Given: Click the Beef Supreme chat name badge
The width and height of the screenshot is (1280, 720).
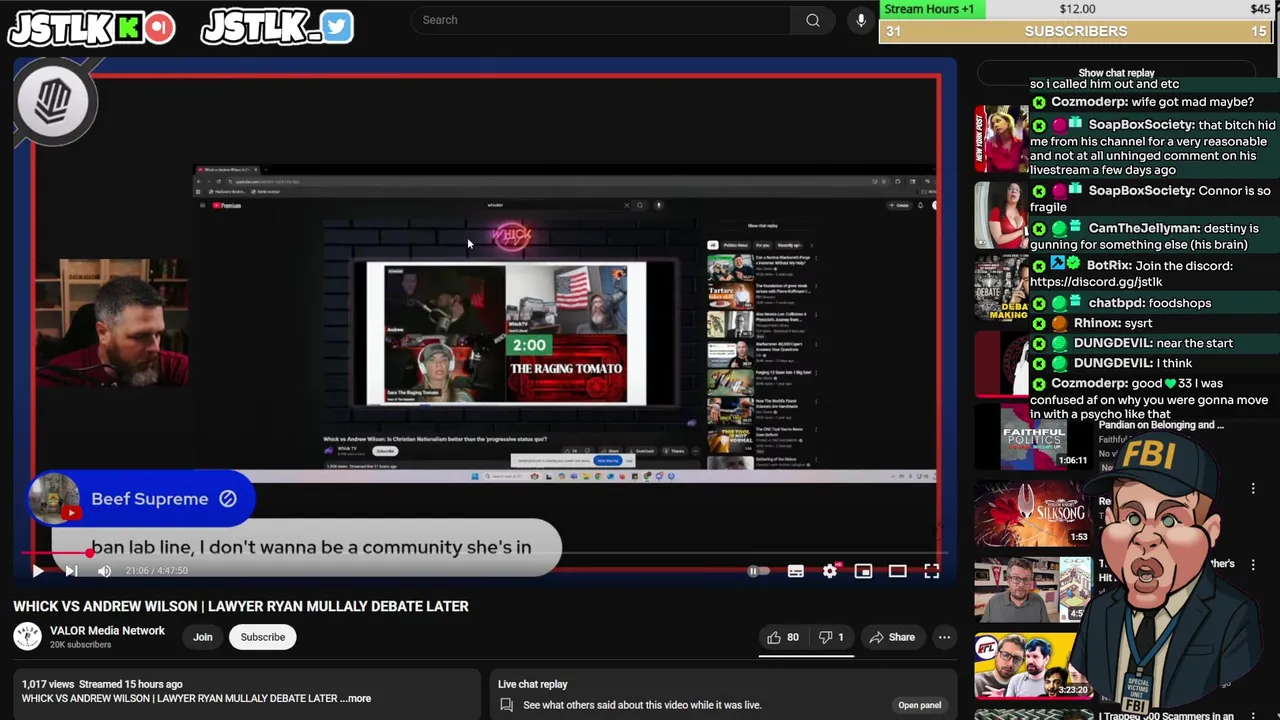Looking at the screenshot, I should pos(141,499).
